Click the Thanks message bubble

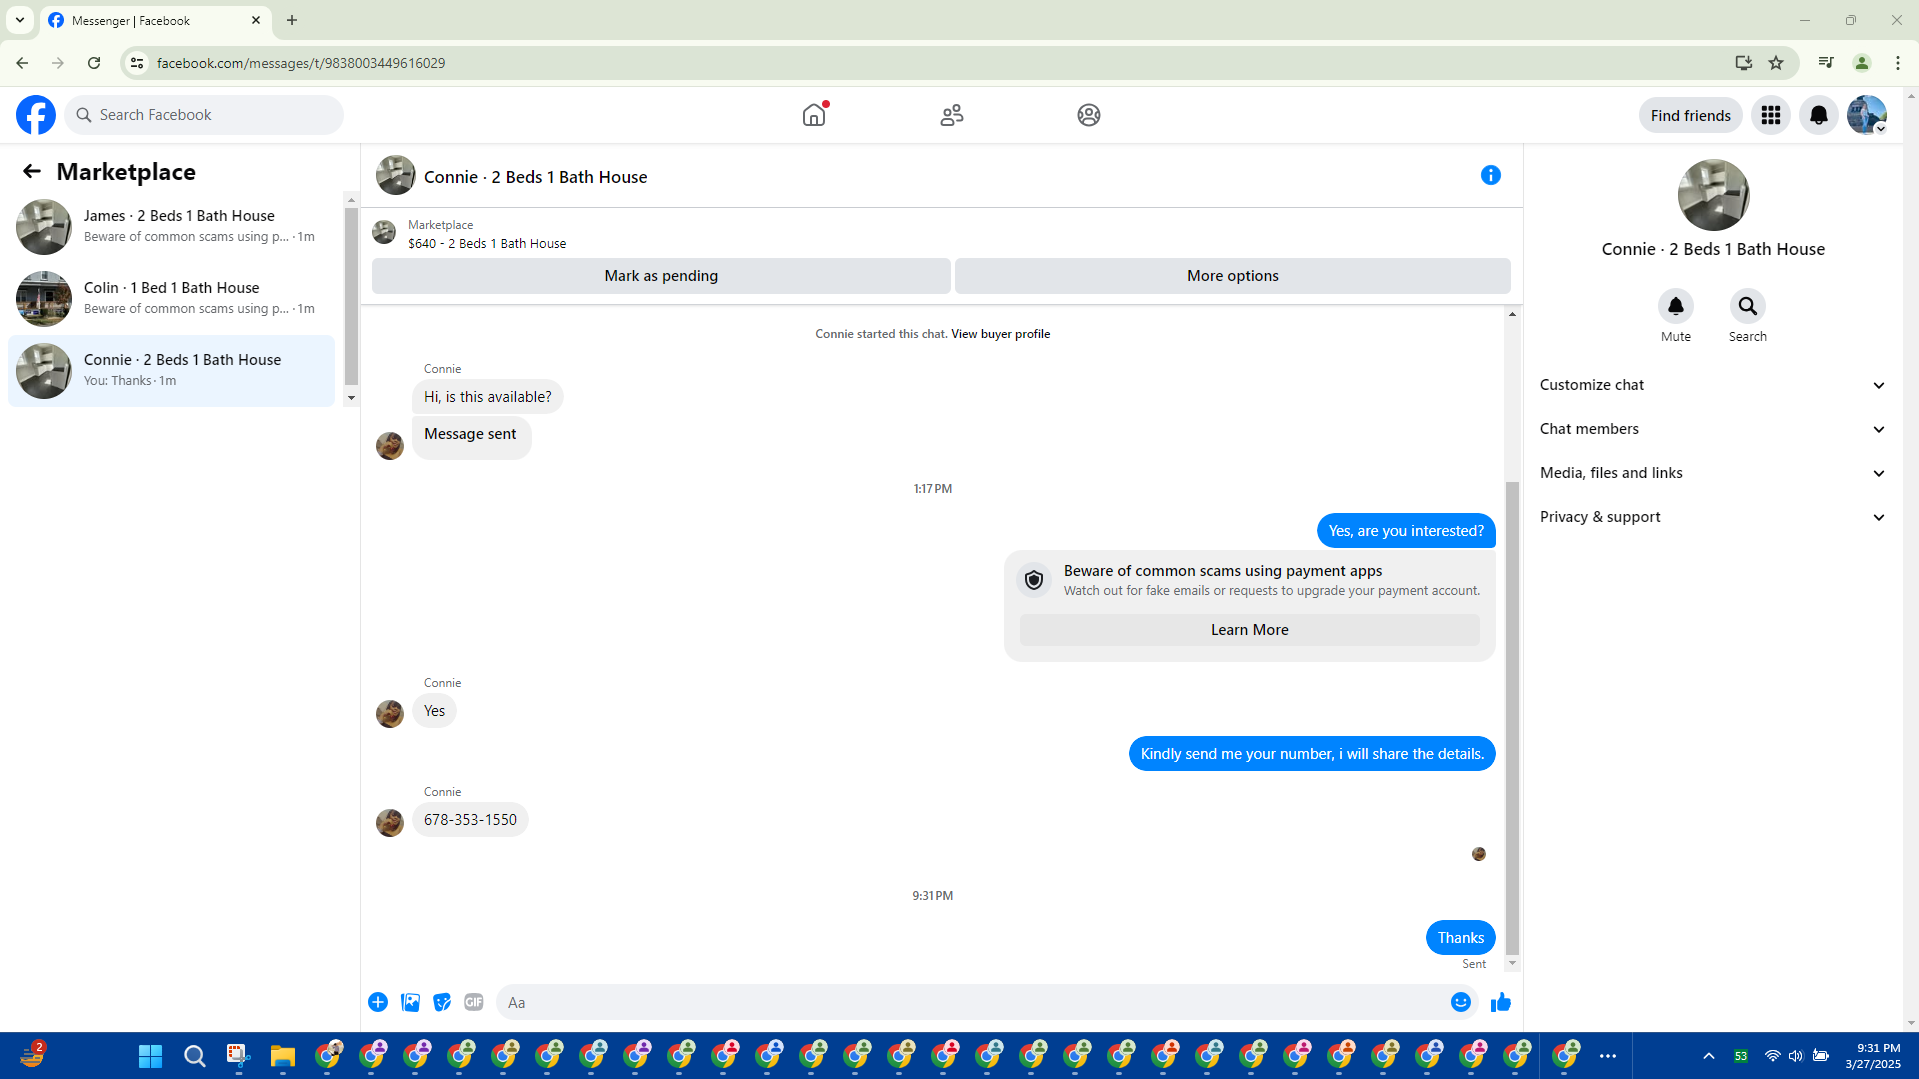[1460, 938]
